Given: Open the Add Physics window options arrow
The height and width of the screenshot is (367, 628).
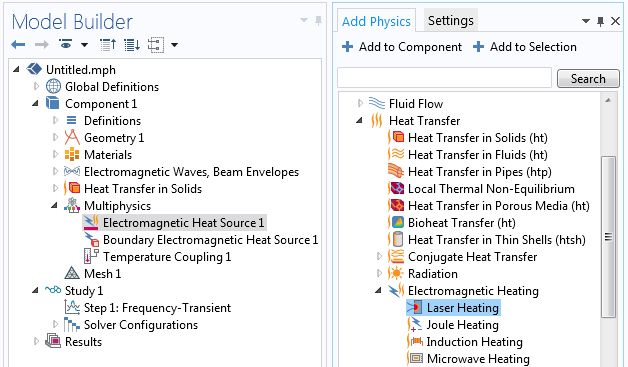Looking at the screenshot, I should [x=586, y=21].
